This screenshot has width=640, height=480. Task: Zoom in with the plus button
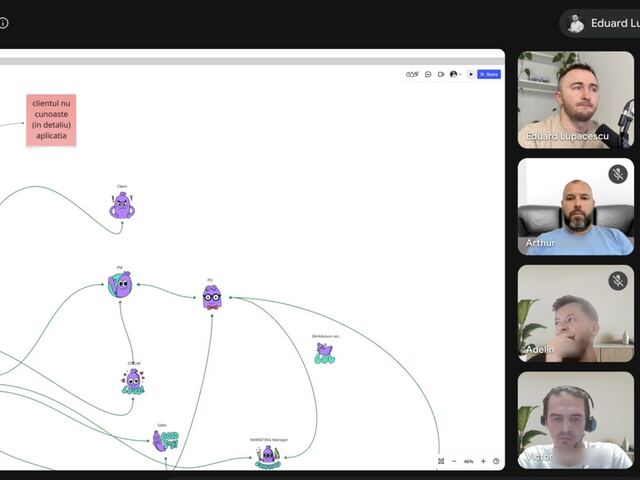(483, 461)
